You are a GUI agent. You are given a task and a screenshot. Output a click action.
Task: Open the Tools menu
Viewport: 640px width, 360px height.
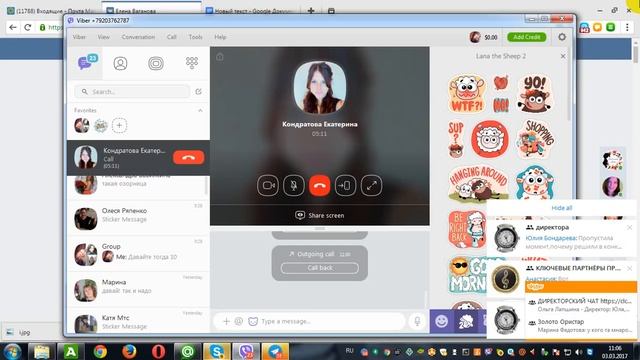(x=196, y=37)
